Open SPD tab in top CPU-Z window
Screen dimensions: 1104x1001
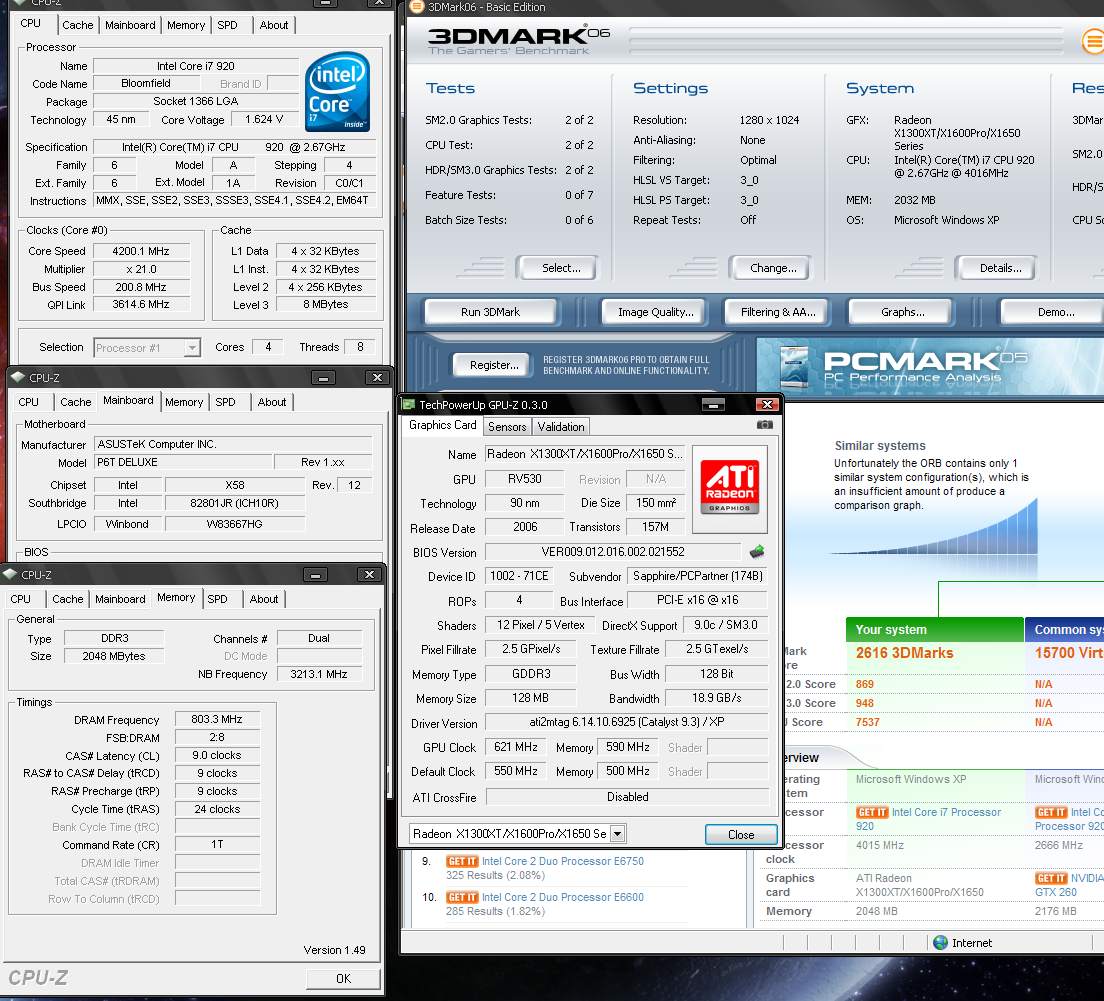tap(227, 25)
